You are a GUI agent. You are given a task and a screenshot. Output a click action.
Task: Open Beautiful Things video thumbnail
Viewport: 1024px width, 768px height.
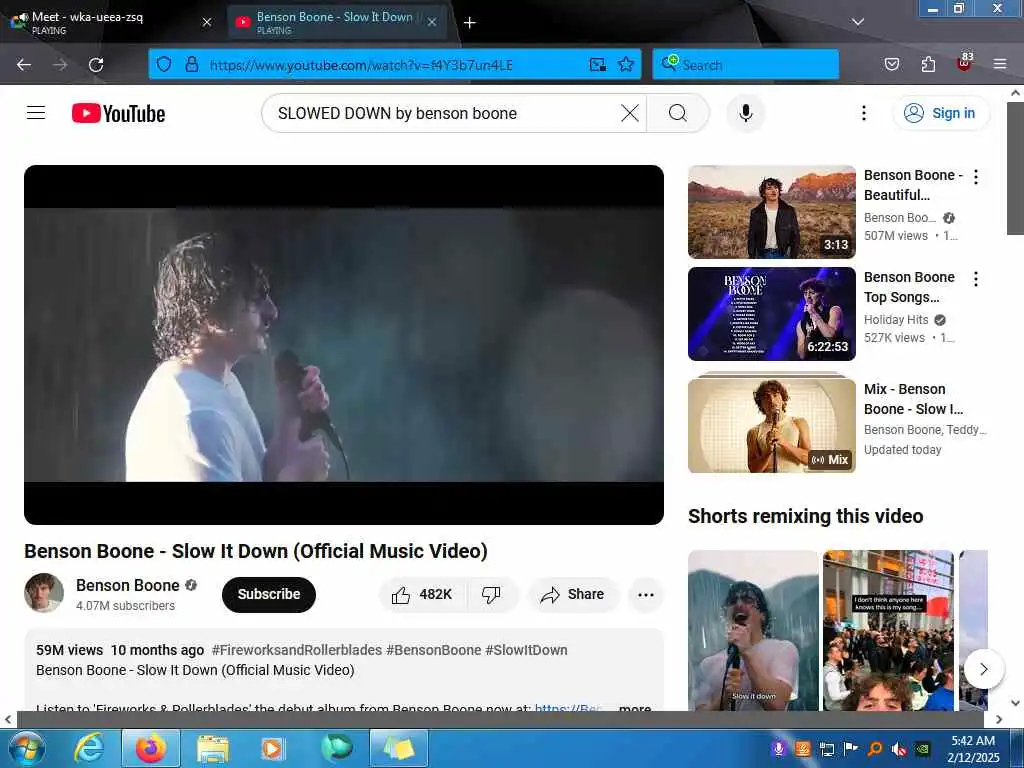click(x=771, y=212)
